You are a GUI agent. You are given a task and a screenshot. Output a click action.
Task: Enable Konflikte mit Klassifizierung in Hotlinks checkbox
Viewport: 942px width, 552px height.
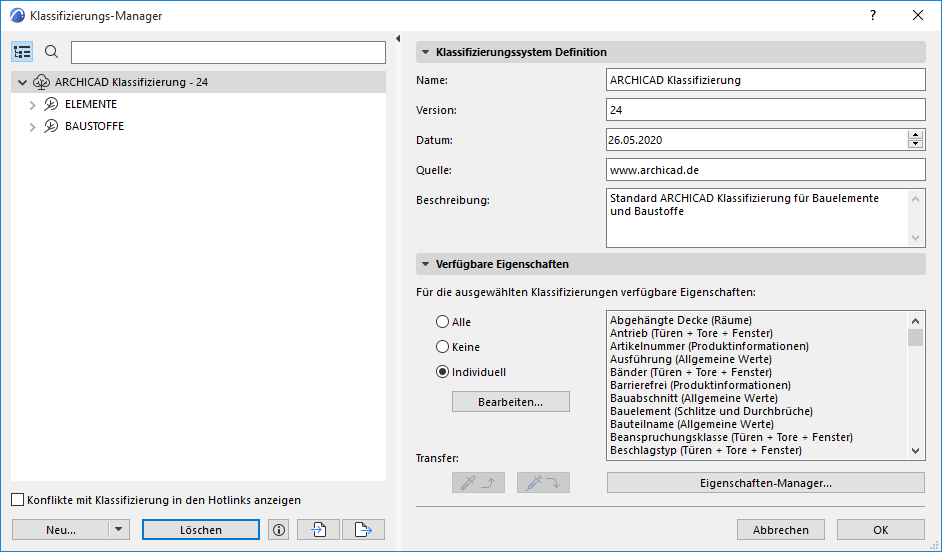click(x=18, y=500)
